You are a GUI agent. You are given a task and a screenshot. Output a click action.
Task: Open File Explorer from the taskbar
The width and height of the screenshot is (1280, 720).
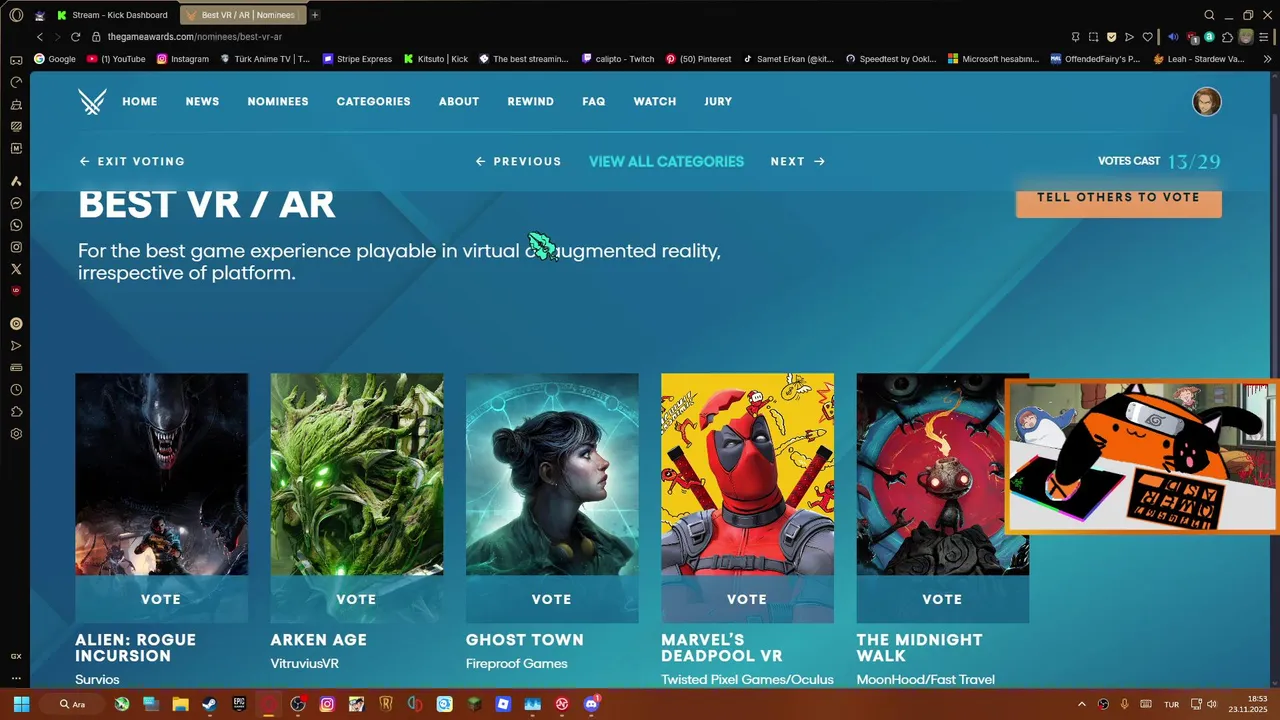180,704
